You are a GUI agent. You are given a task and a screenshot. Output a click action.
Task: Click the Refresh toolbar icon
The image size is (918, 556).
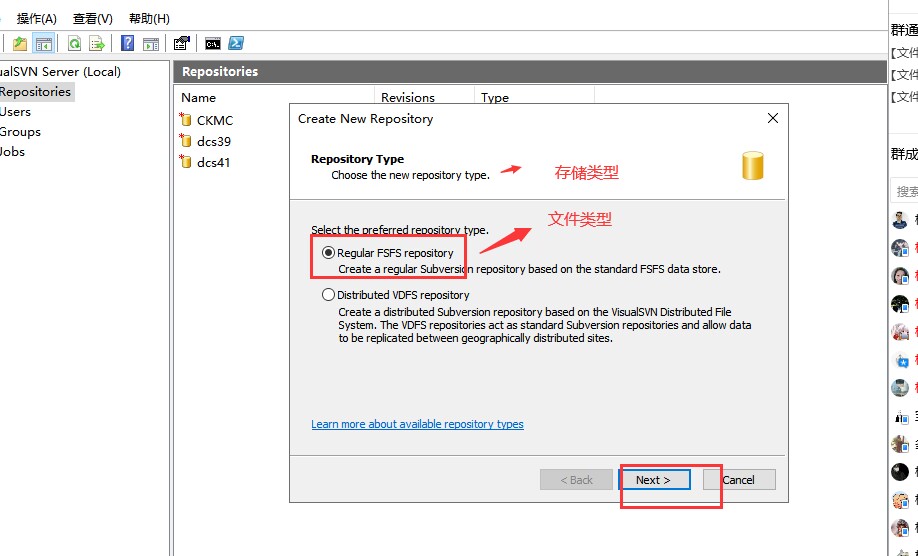pos(74,43)
